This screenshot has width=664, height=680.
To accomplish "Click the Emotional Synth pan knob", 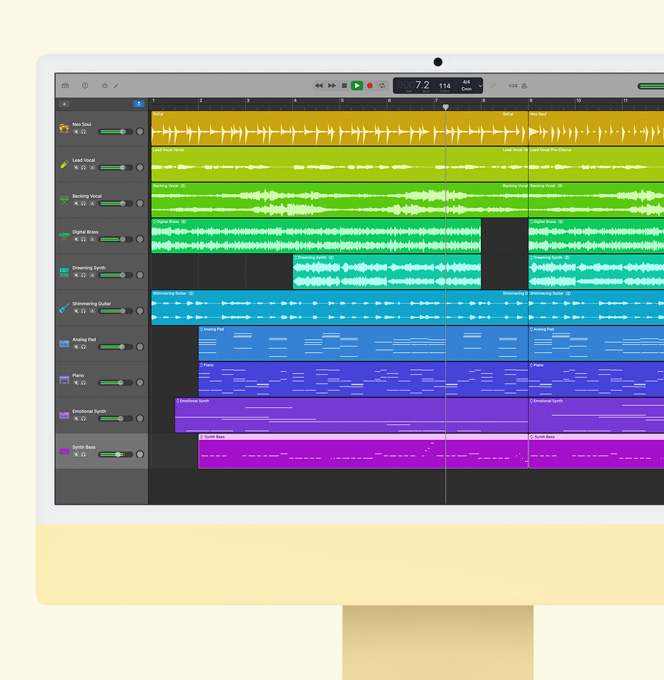I will pos(139,418).
